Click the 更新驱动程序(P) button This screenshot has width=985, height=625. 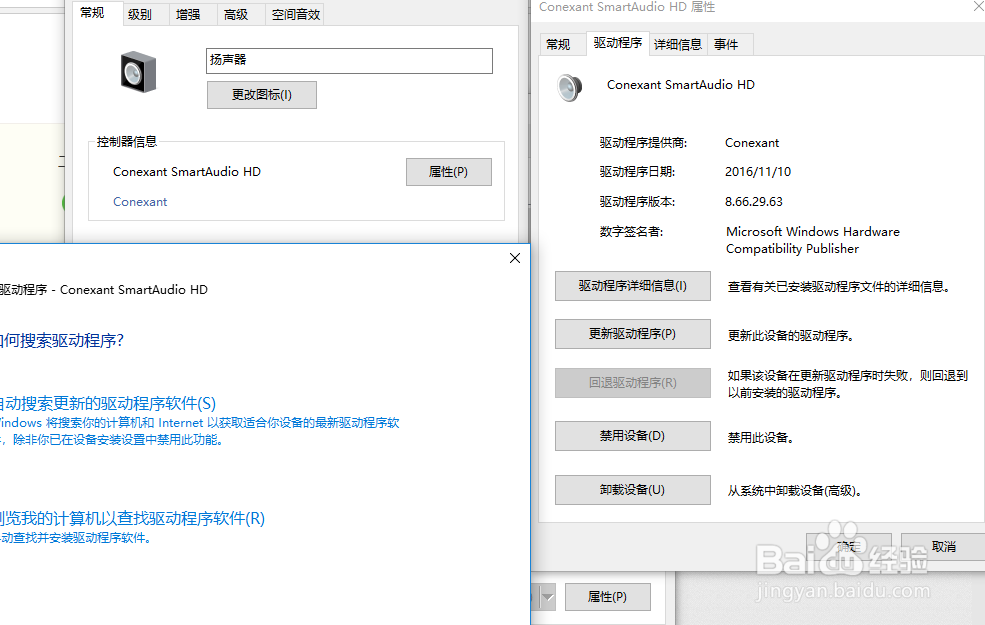(x=633, y=334)
